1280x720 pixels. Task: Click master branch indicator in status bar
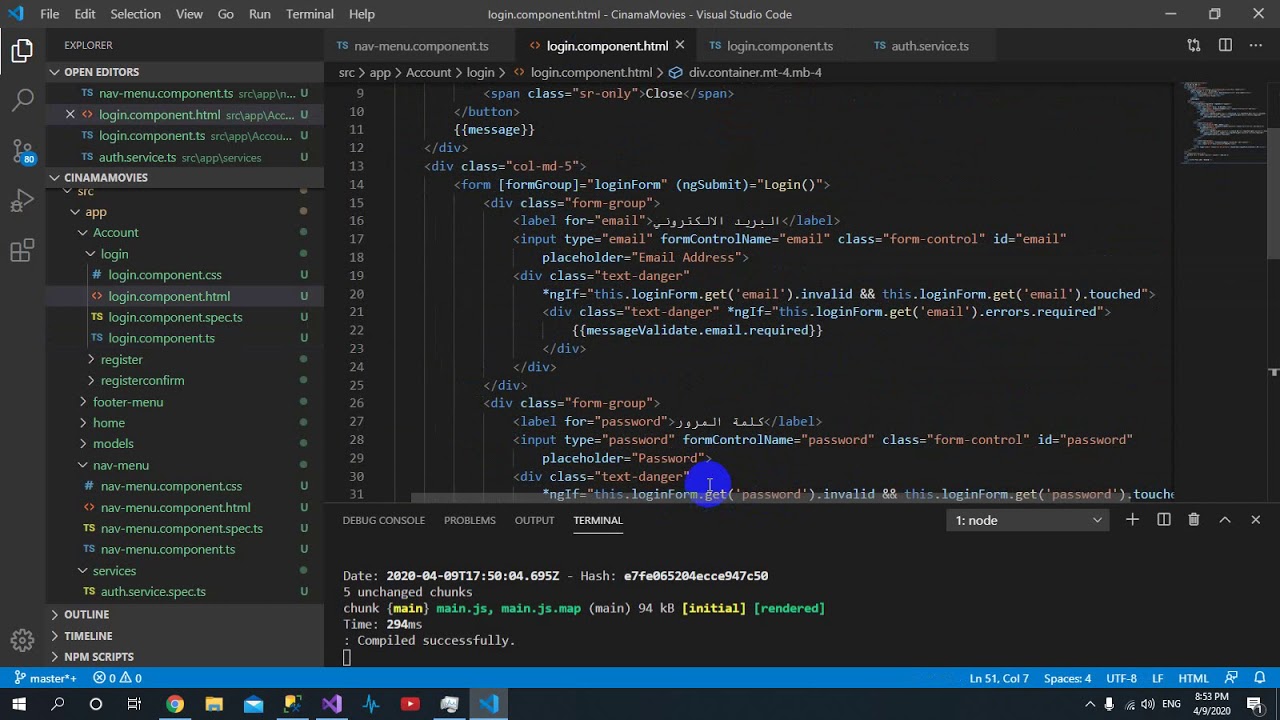(46, 678)
